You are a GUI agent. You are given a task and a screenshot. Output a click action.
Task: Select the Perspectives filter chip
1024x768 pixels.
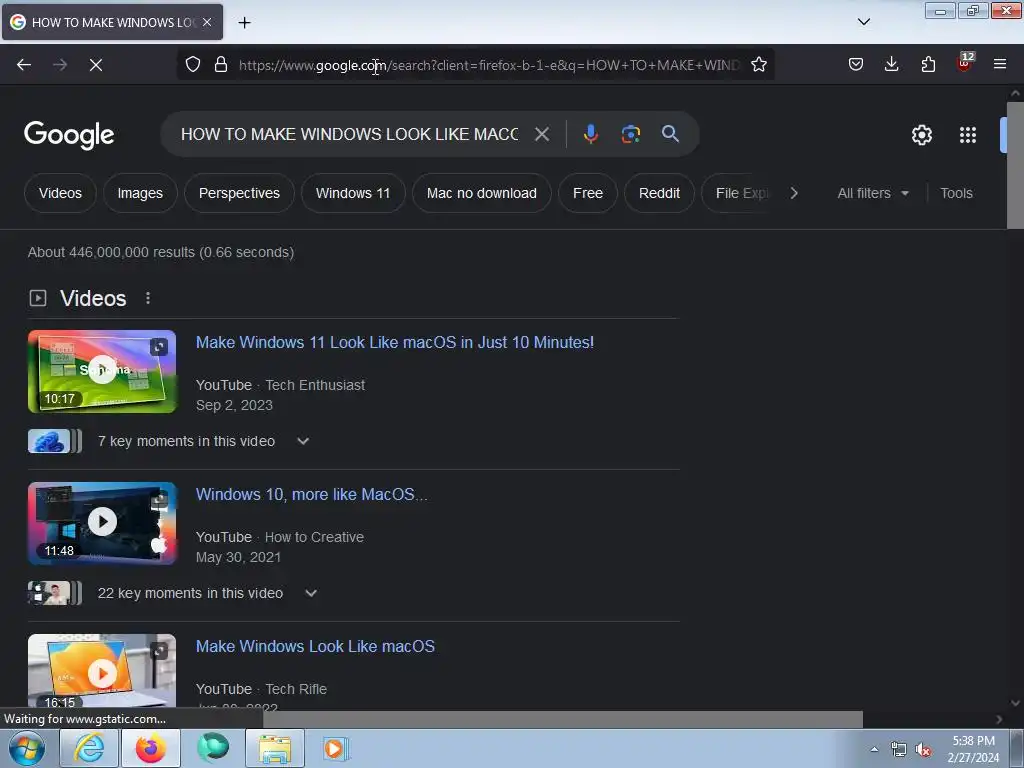click(239, 193)
